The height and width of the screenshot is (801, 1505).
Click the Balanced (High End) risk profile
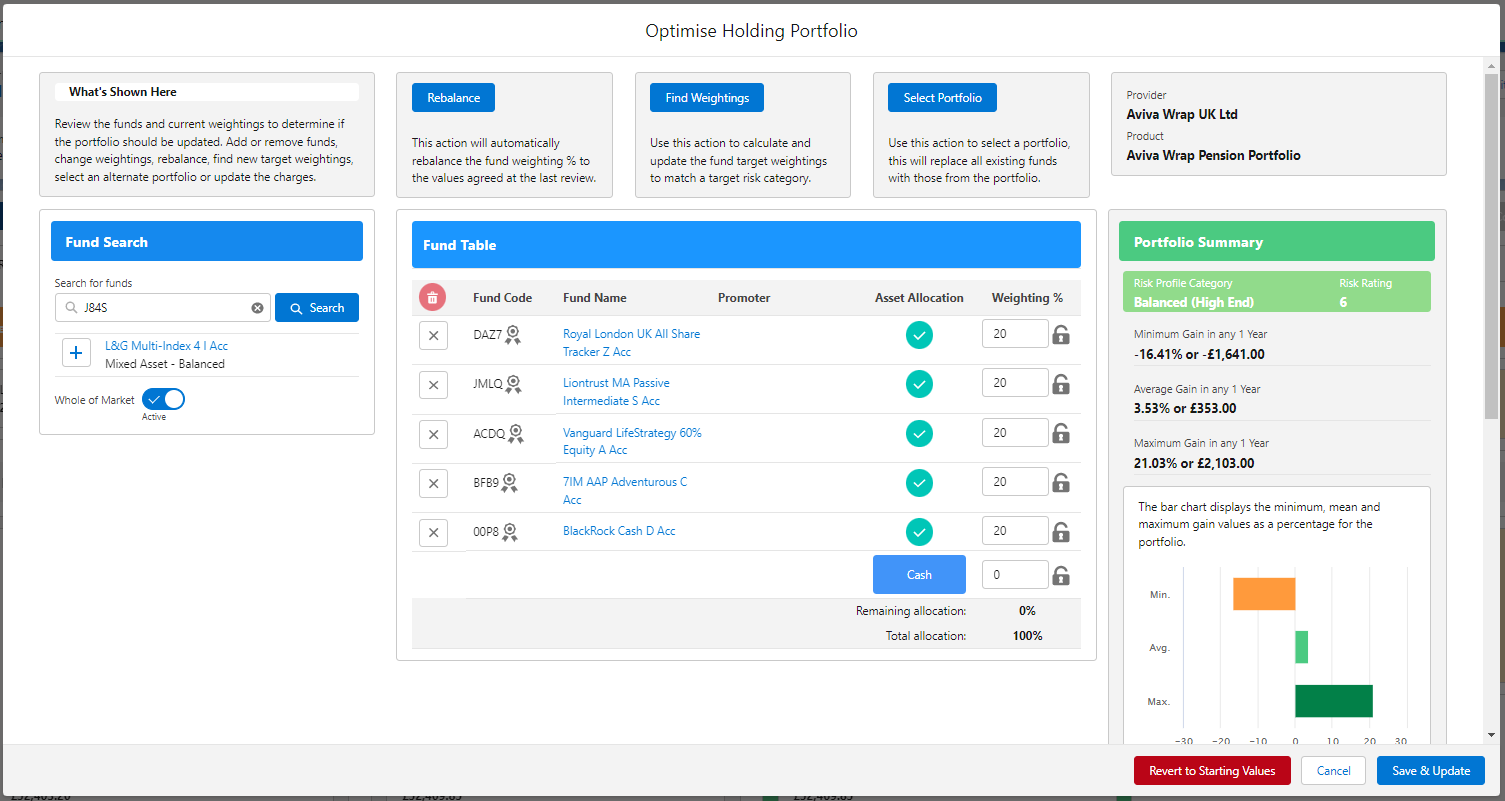click(x=1193, y=302)
